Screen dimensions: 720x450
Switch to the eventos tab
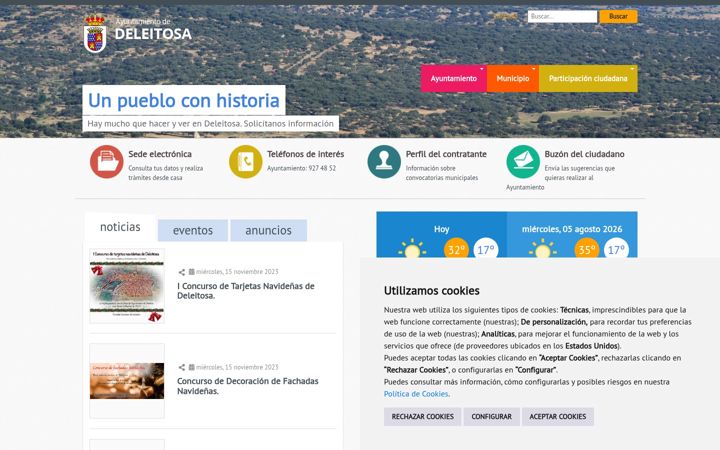[x=193, y=230]
